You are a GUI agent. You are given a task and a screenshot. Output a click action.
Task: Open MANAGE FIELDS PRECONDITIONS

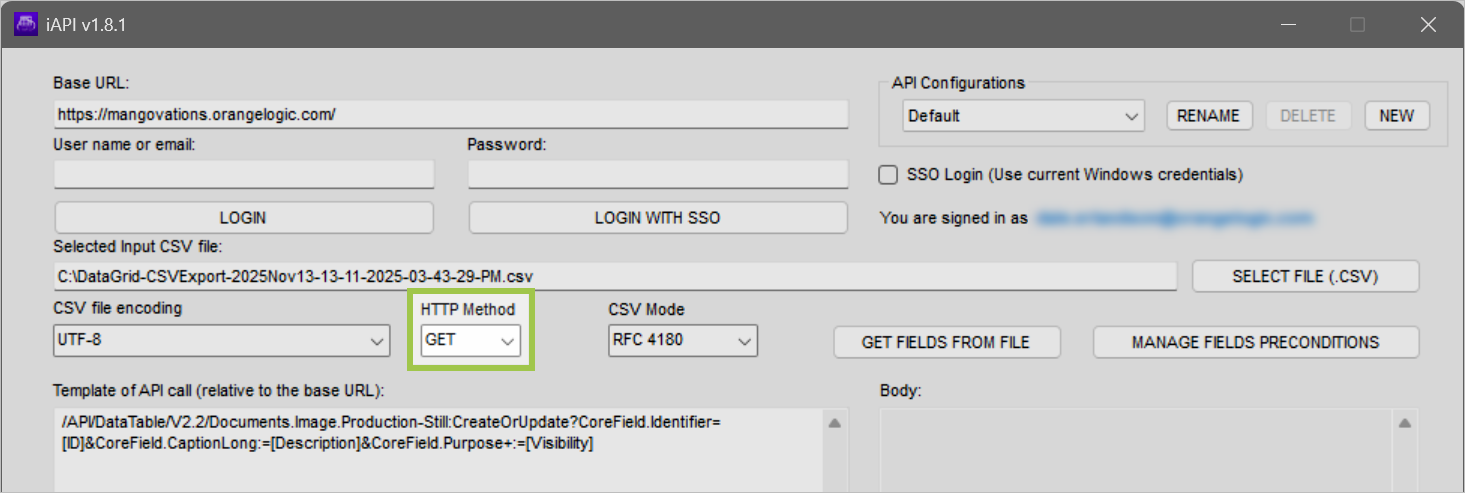(1255, 342)
